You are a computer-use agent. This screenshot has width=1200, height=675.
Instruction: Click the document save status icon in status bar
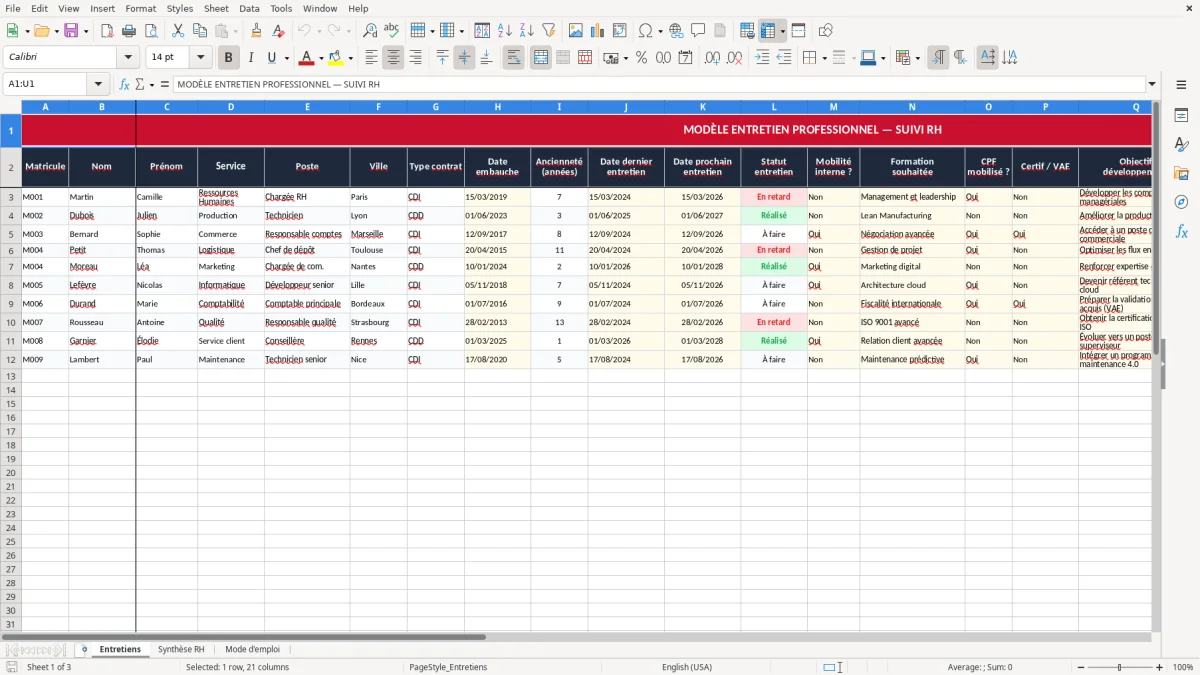coord(11,667)
